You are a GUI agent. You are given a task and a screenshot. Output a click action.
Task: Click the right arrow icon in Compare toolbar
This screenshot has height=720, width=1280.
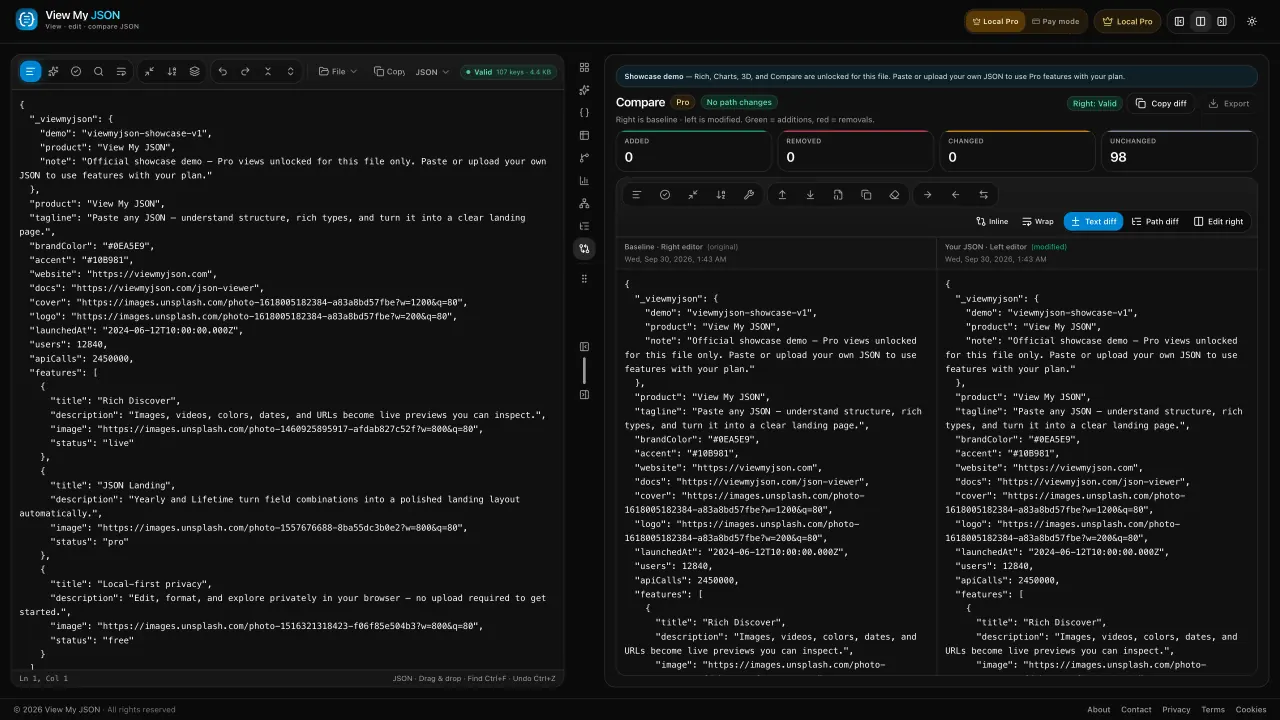pos(927,195)
